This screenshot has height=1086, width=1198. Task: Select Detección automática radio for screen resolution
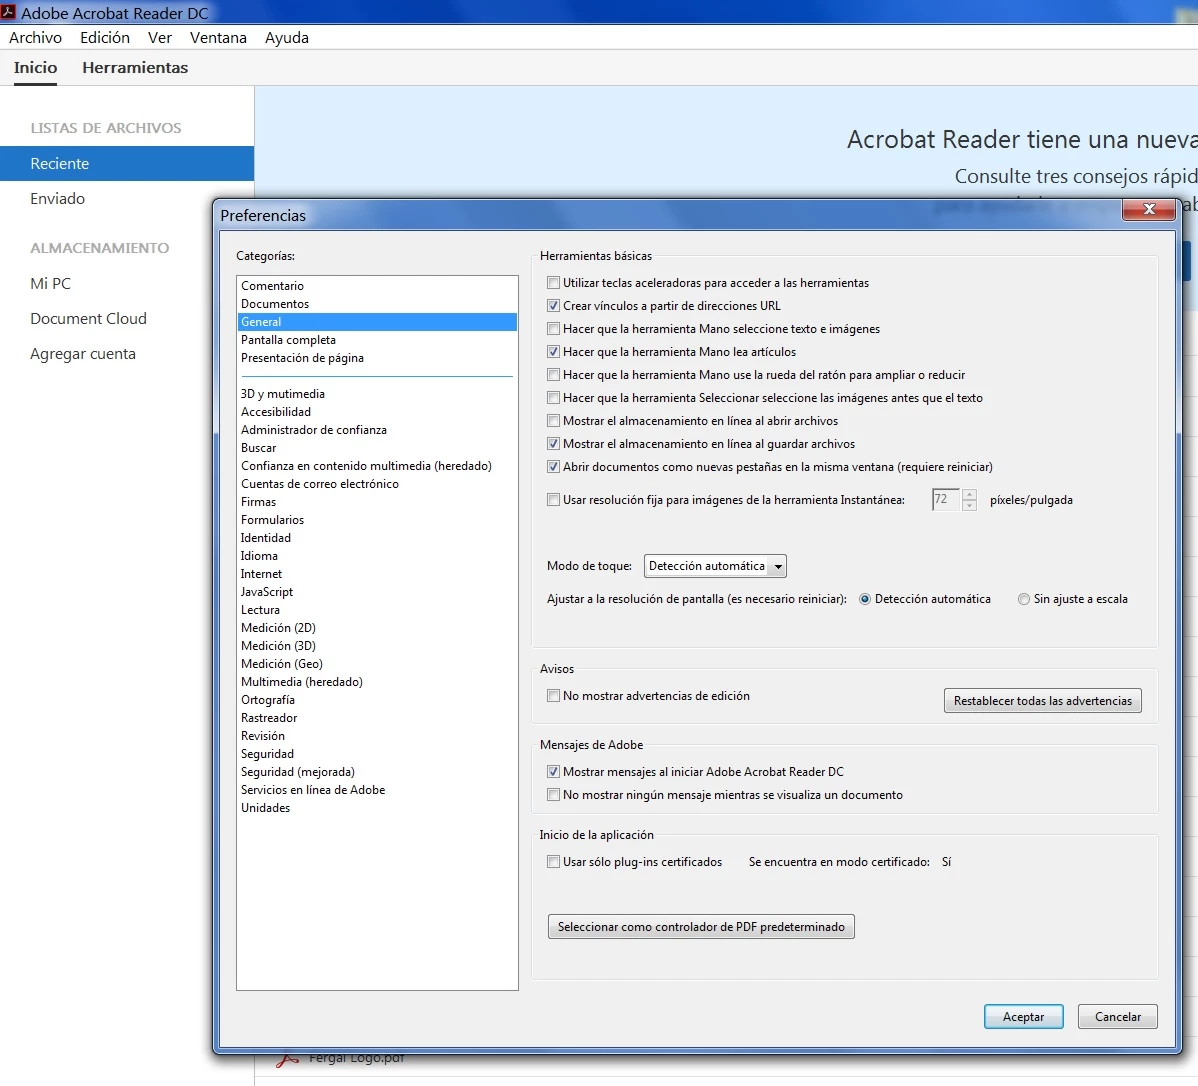click(x=865, y=599)
